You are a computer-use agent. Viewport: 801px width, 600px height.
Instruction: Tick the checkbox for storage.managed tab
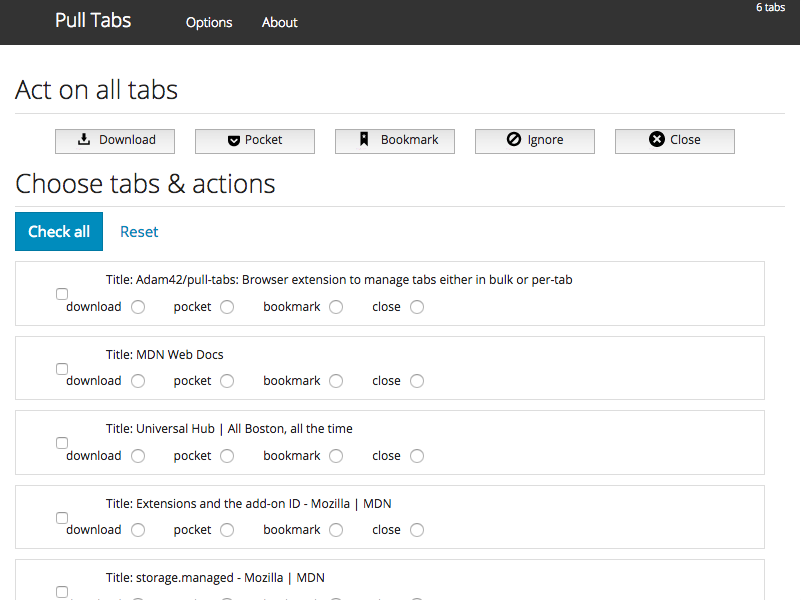(62, 592)
